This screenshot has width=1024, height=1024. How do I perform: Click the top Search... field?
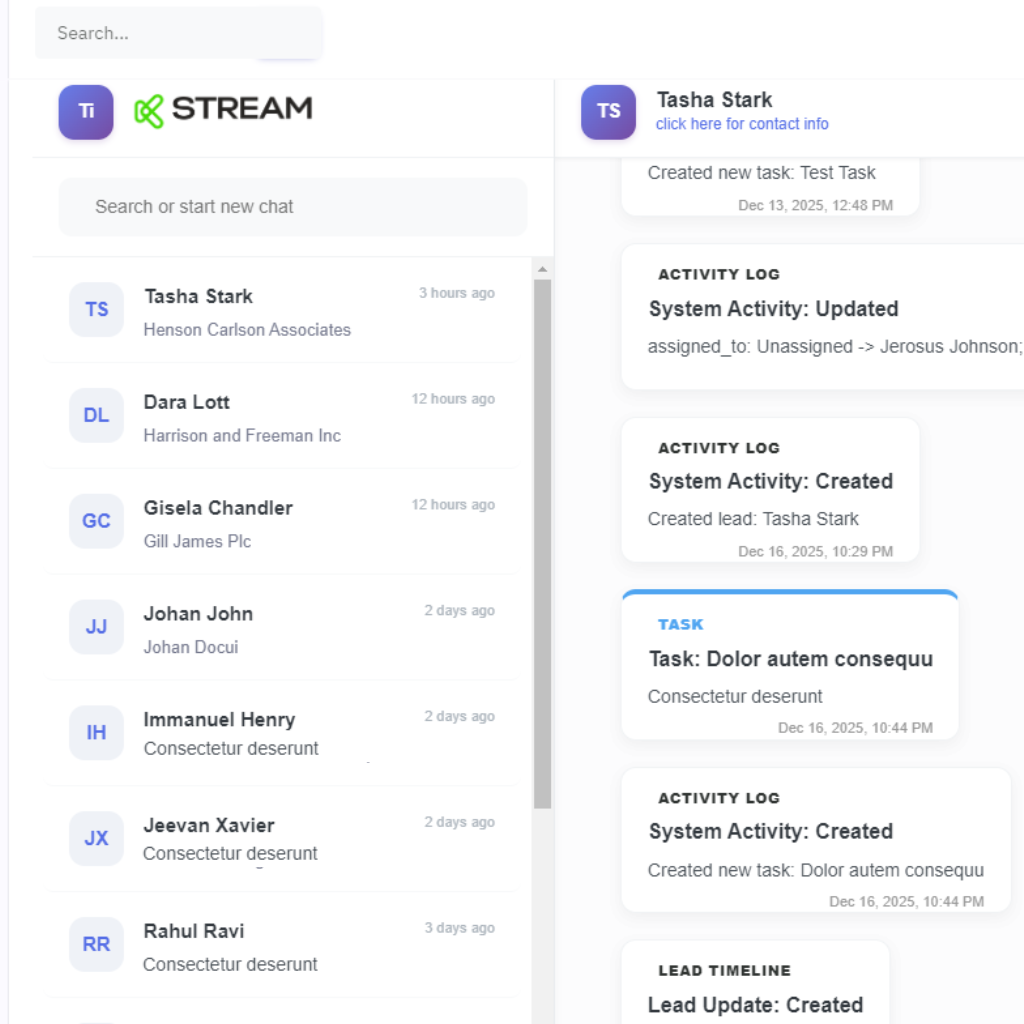178,33
